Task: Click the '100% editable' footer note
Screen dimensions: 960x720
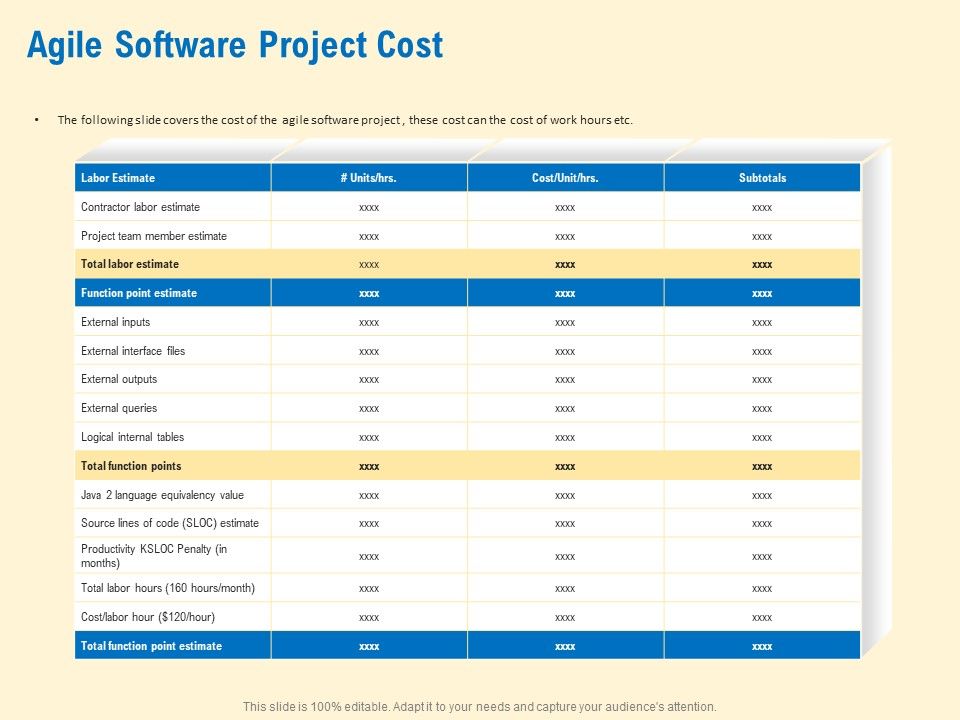Action: tap(479, 707)
